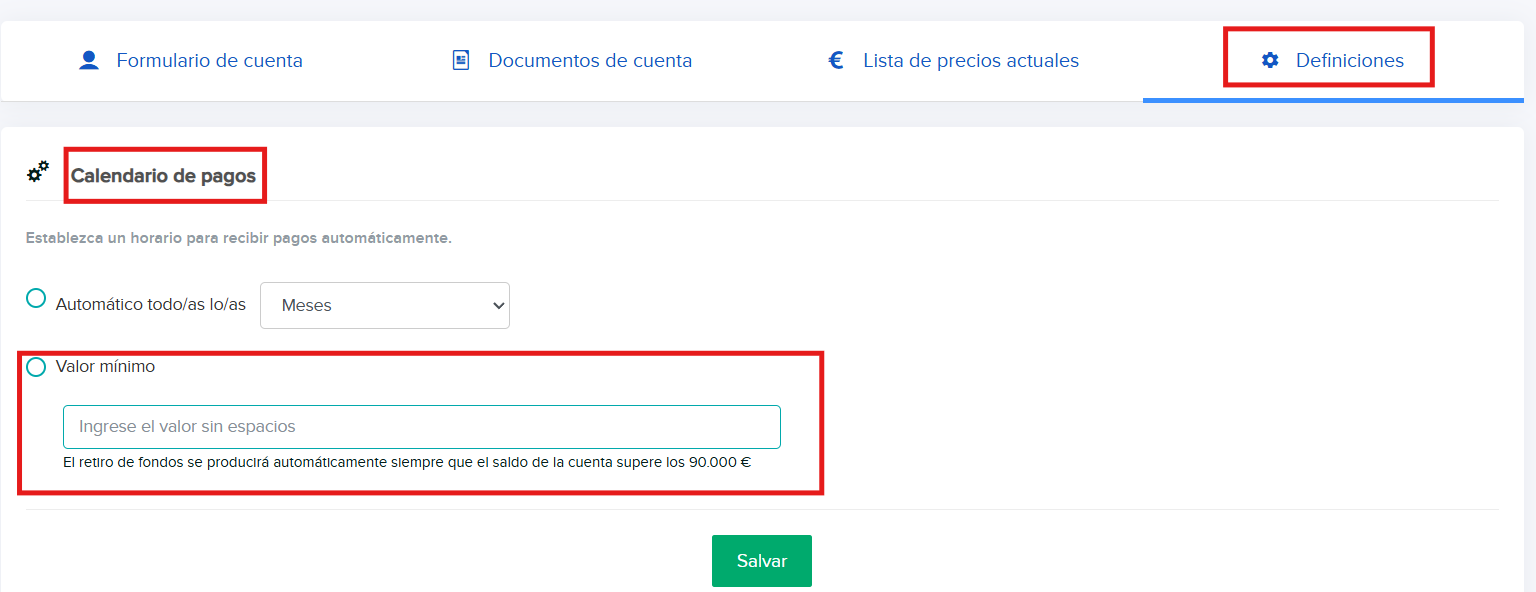1536x592 pixels.
Task: Click the Calendario de pagos heading
Action: (x=163, y=176)
